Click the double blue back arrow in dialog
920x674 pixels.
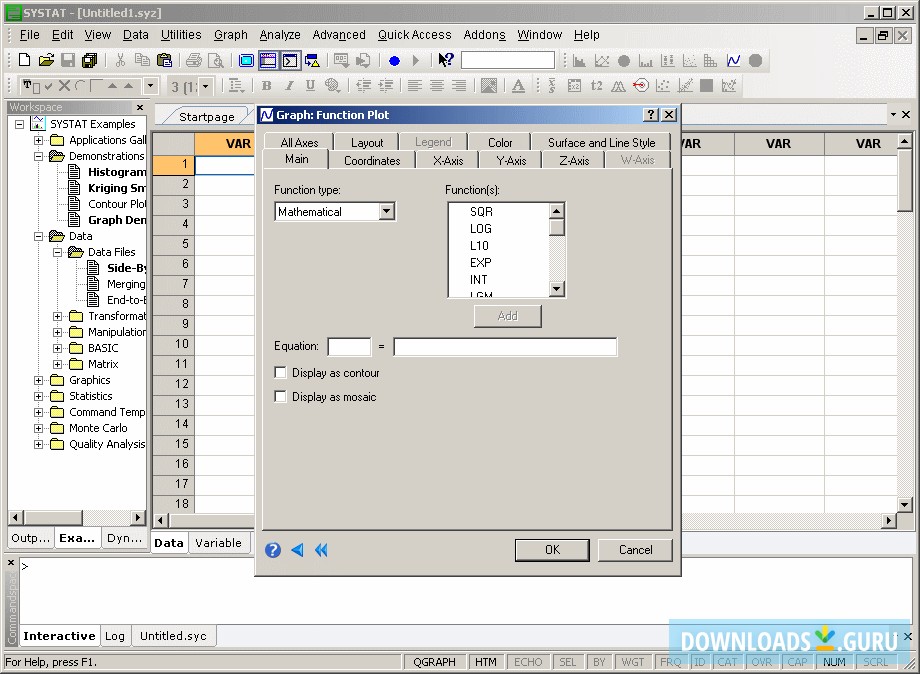[x=321, y=550]
